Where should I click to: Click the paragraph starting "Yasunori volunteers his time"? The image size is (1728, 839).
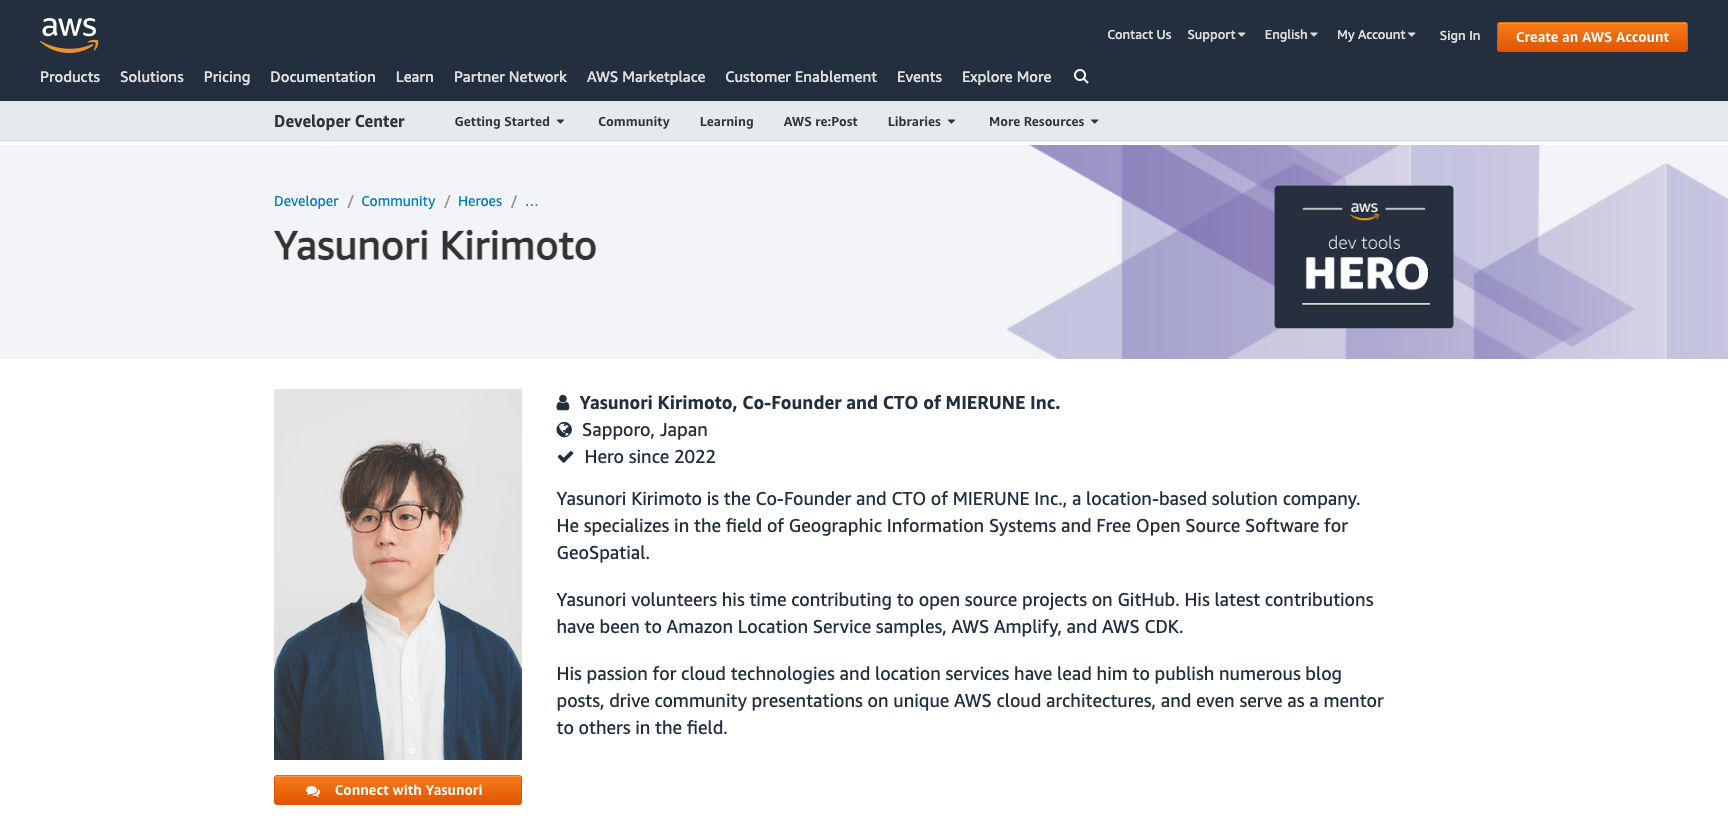click(x=965, y=613)
